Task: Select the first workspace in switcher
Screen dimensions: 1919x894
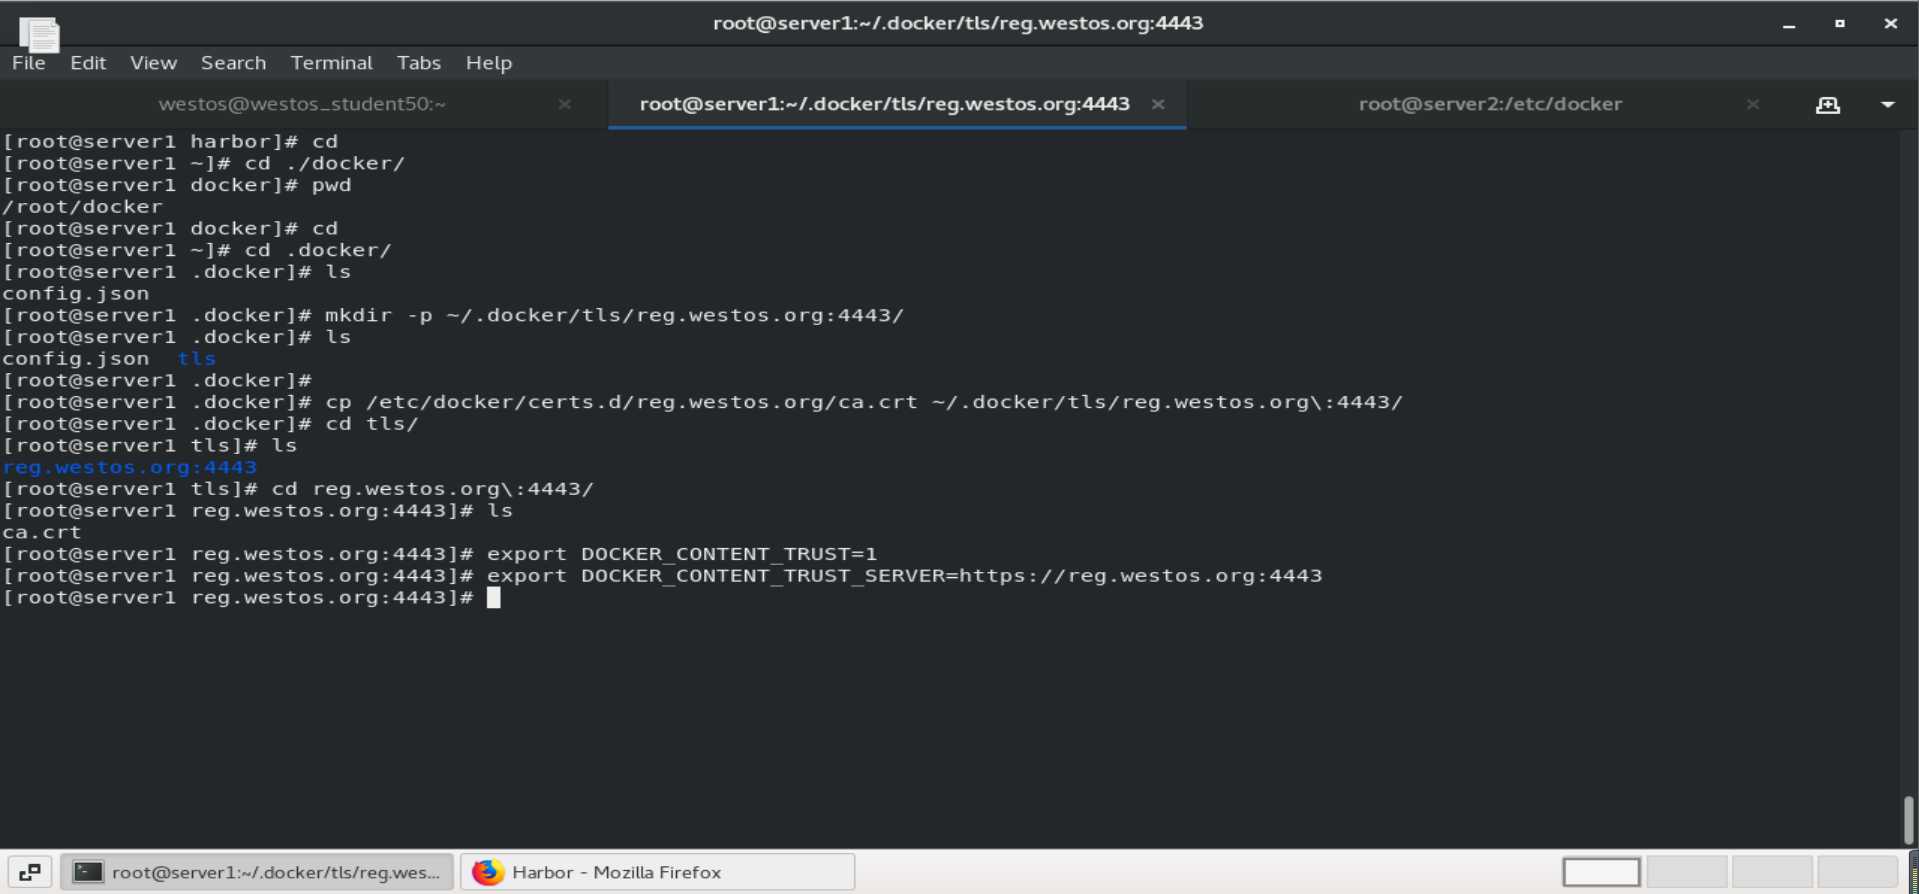Action: coord(1602,872)
